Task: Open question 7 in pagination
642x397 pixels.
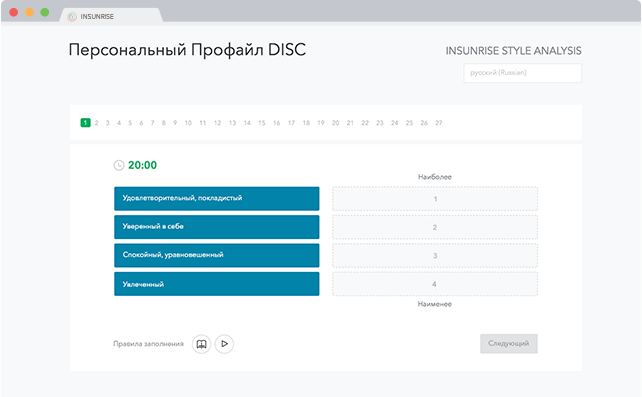Action: click(152, 123)
